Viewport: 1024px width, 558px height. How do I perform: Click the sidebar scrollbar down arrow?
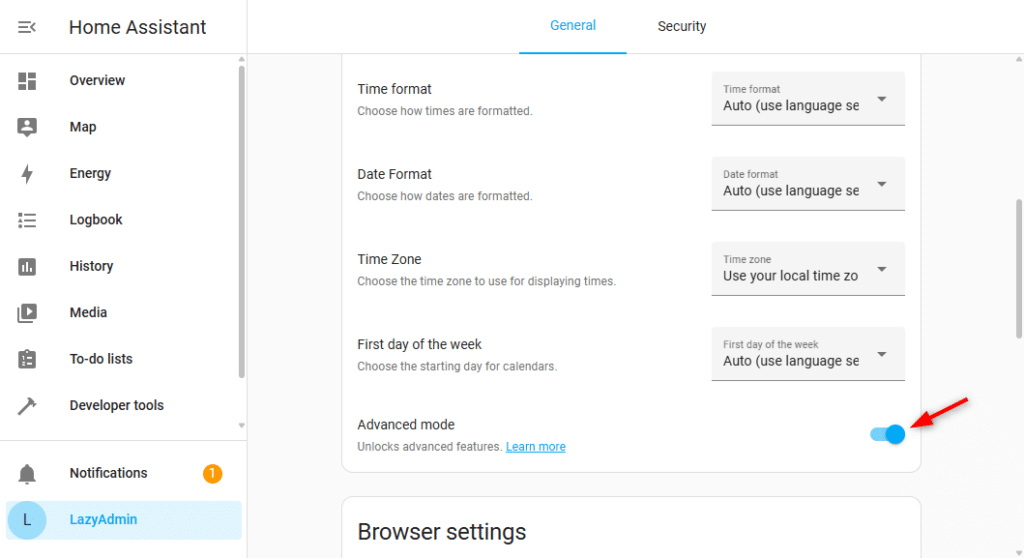(x=241, y=426)
